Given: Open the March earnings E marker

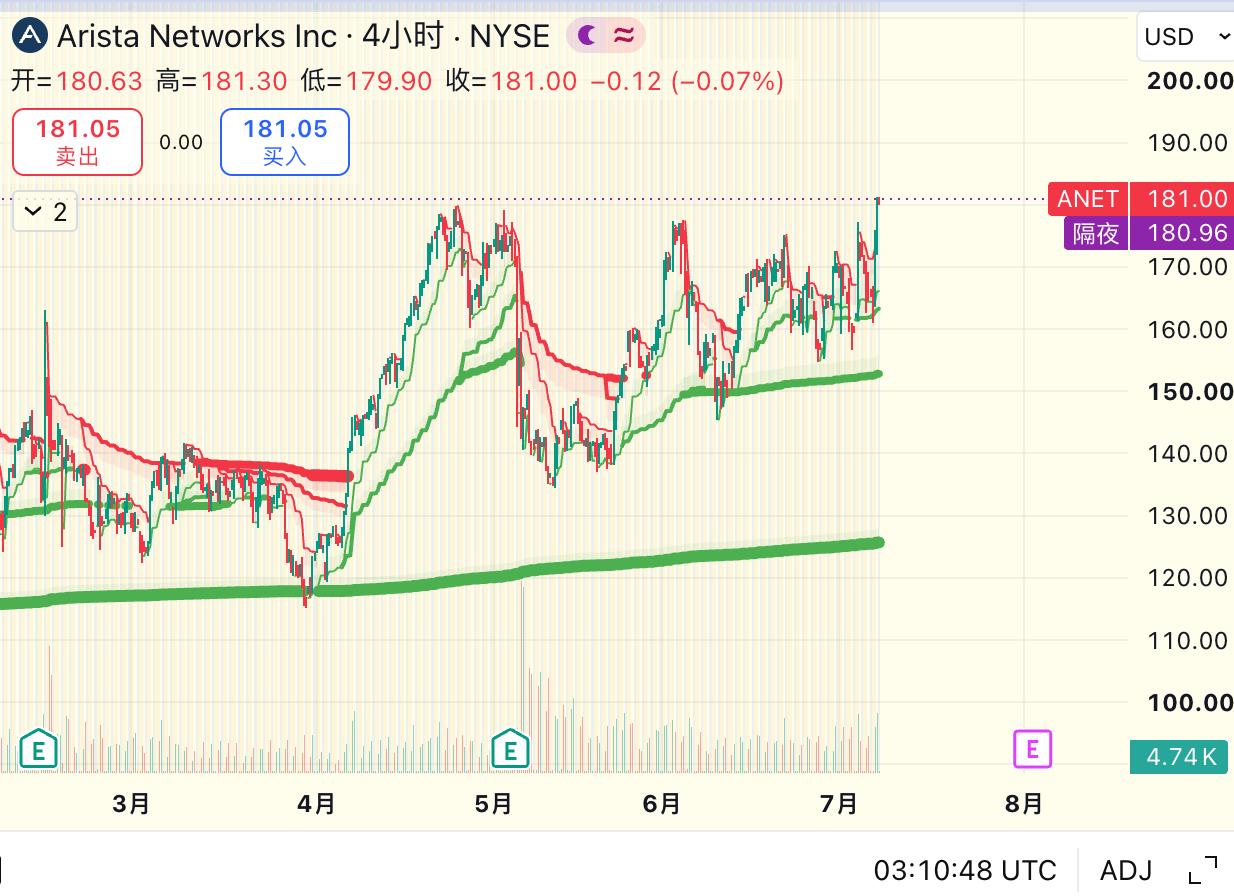Looking at the screenshot, I should tap(39, 748).
